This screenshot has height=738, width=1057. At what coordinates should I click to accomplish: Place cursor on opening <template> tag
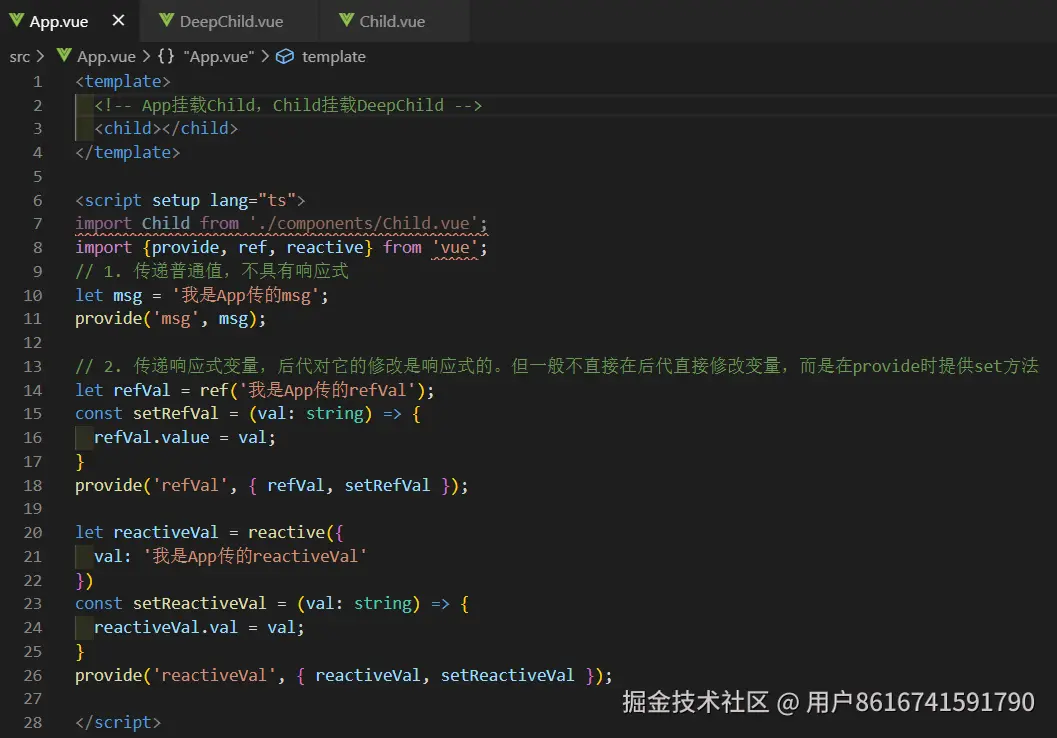123,82
